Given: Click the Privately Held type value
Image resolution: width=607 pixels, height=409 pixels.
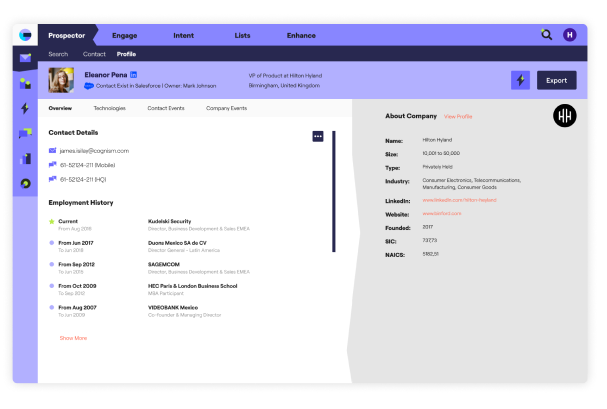Looking at the screenshot, I should tap(437, 167).
